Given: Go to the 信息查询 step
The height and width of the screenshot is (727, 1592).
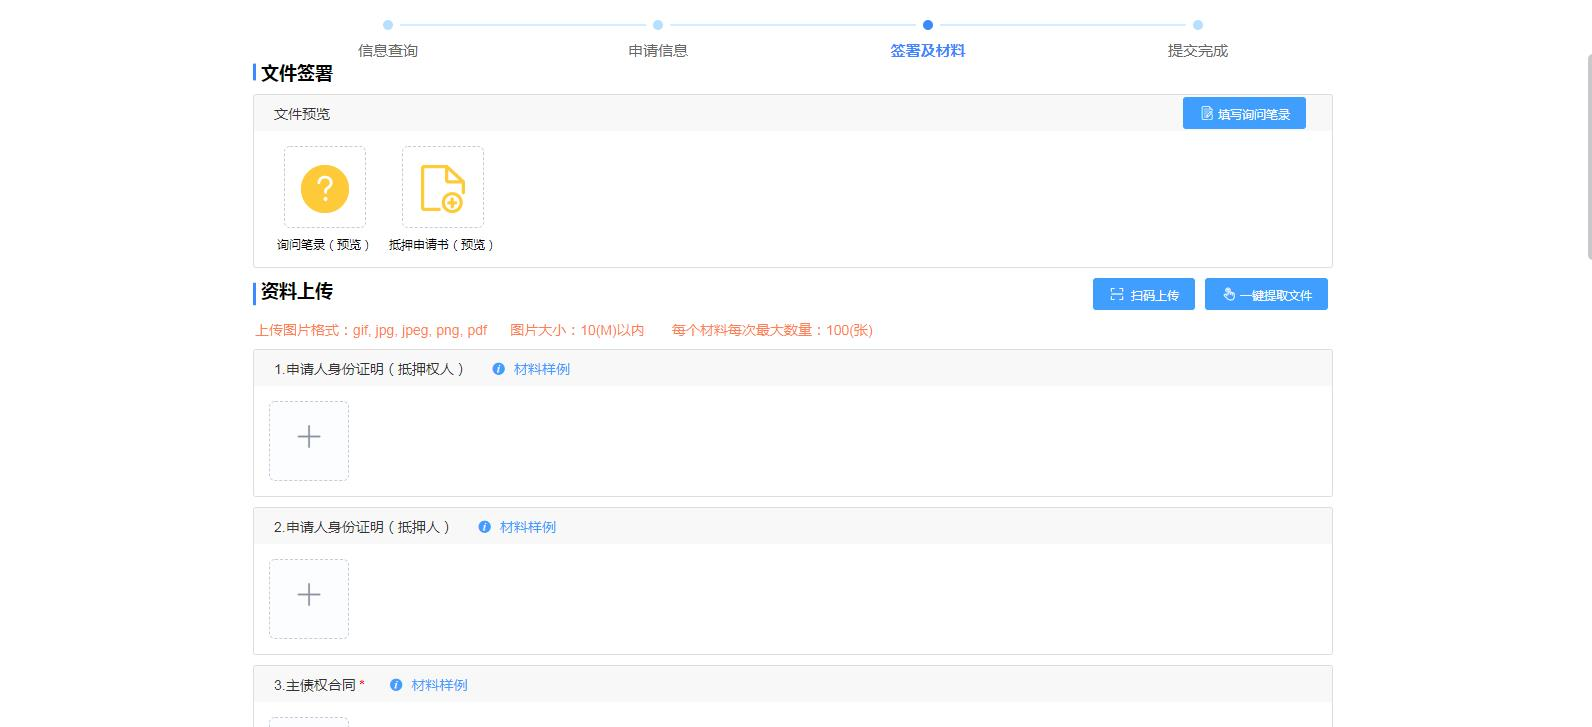Looking at the screenshot, I should click(x=388, y=50).
